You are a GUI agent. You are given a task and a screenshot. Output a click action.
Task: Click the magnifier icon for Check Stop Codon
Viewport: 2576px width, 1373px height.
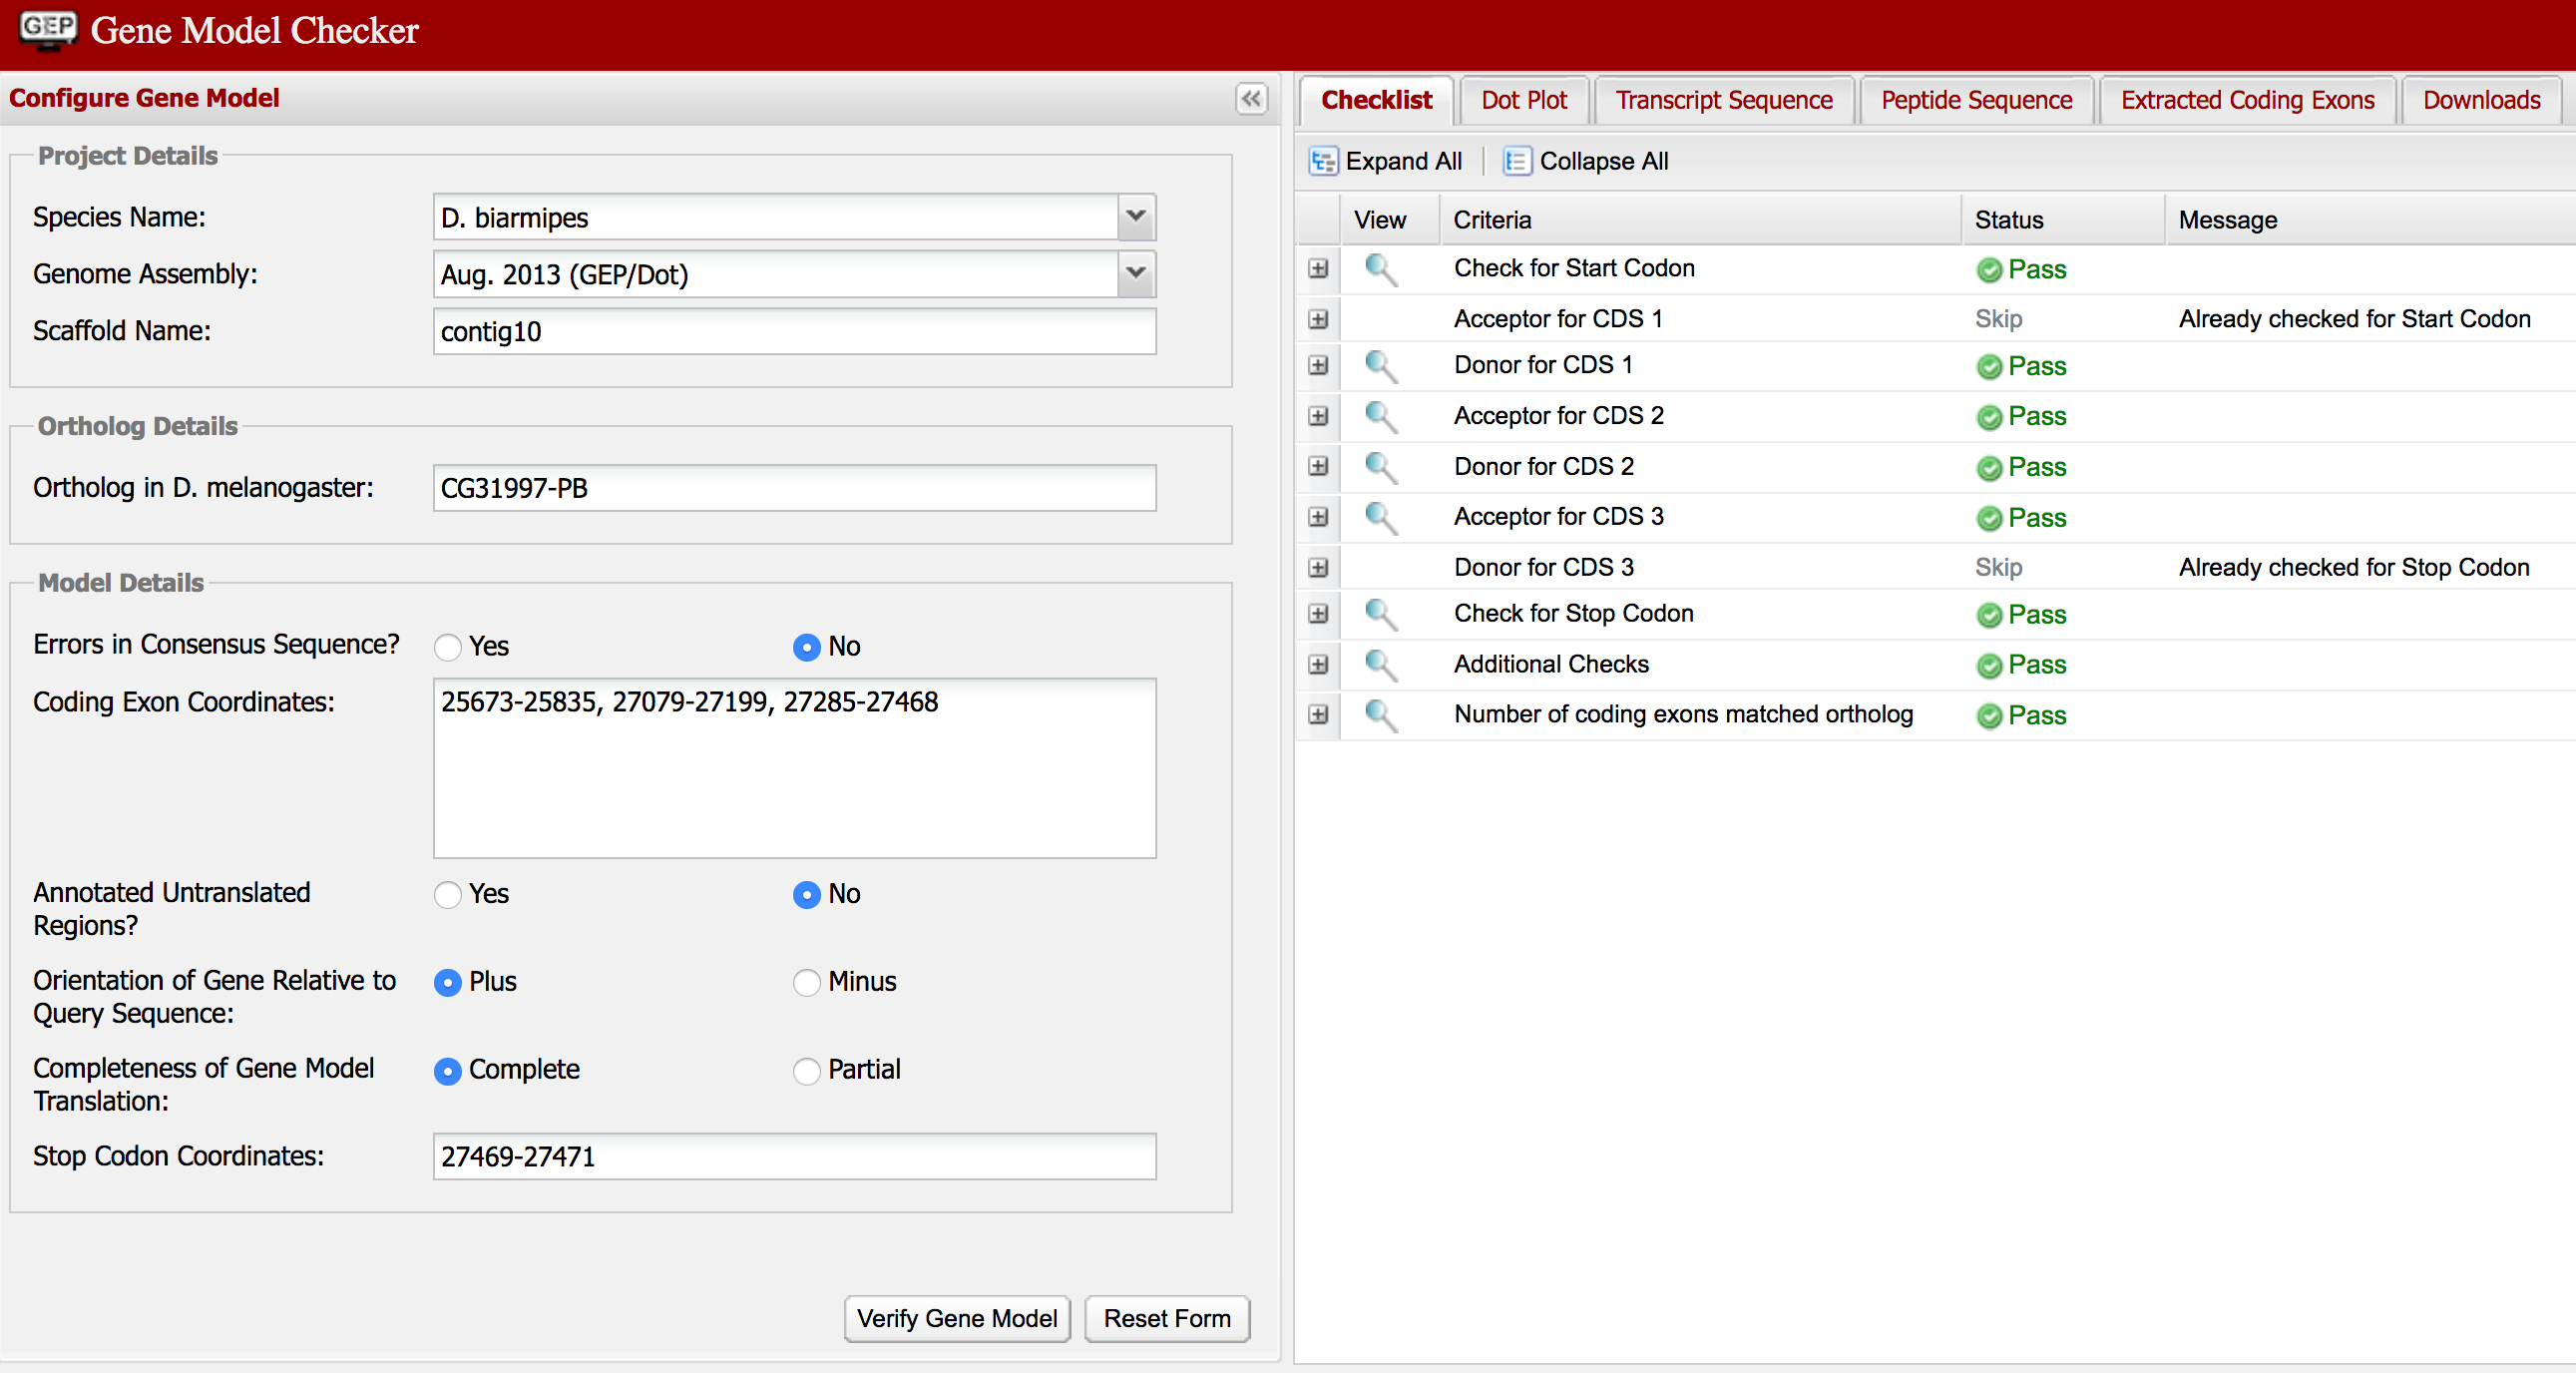(1377, 614)
